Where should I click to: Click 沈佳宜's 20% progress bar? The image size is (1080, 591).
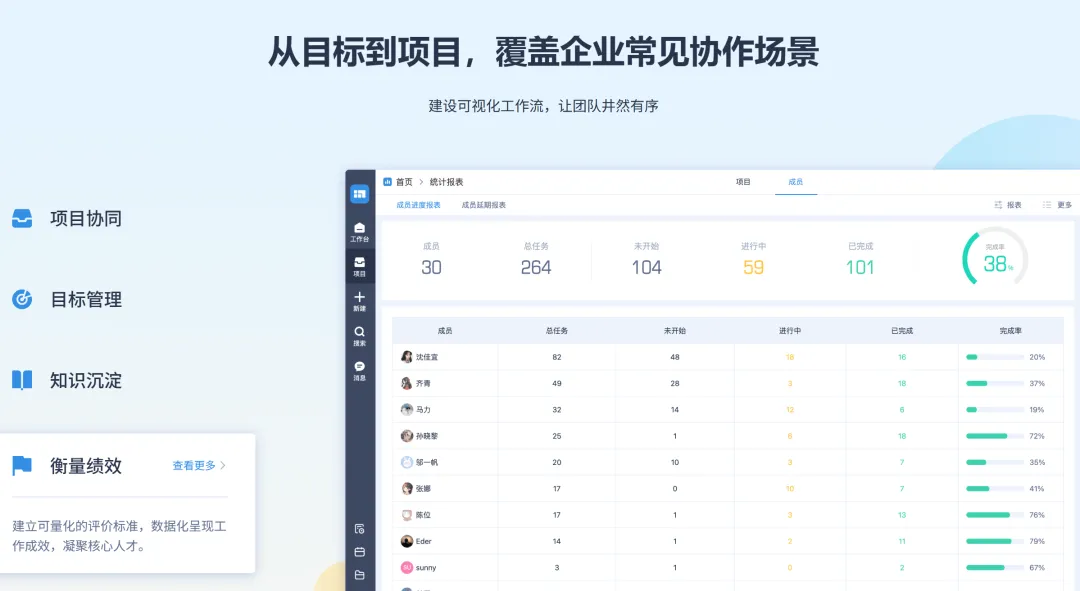(x=995, y=357)
